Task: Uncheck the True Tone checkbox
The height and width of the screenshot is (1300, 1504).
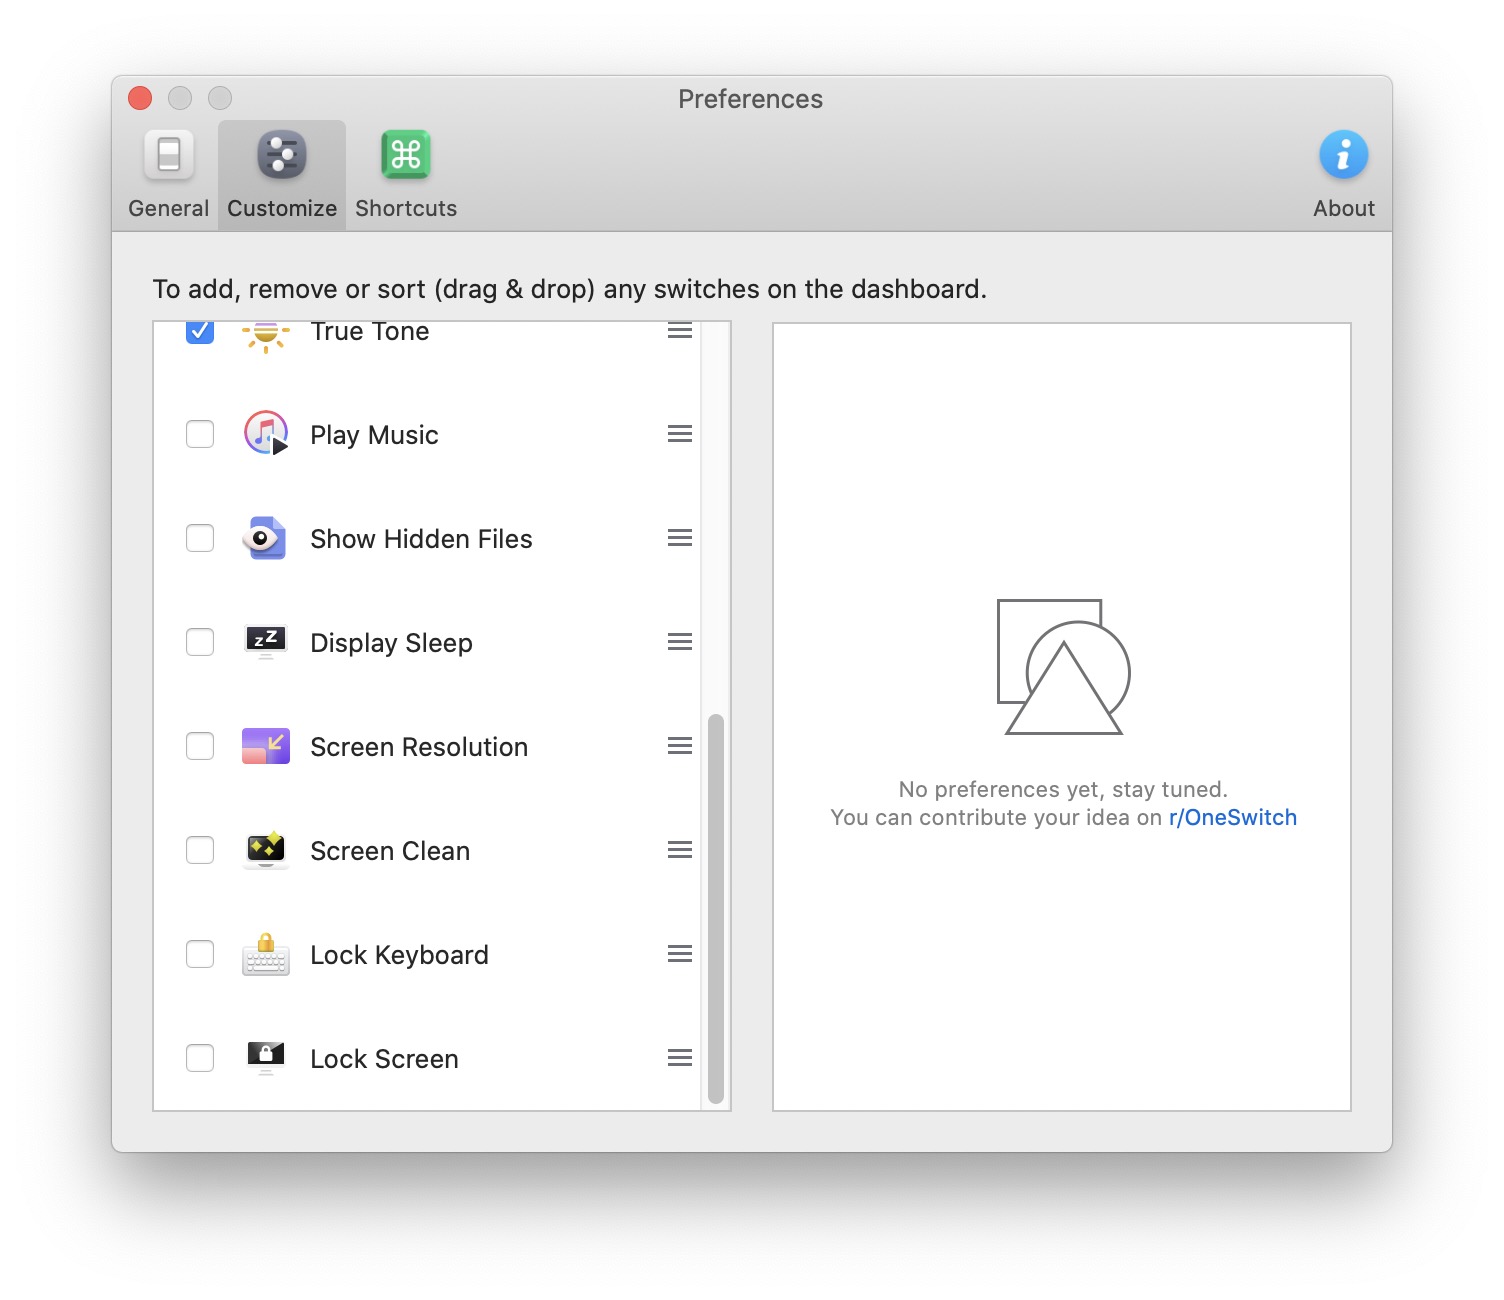Action: [x=200, y=331]
